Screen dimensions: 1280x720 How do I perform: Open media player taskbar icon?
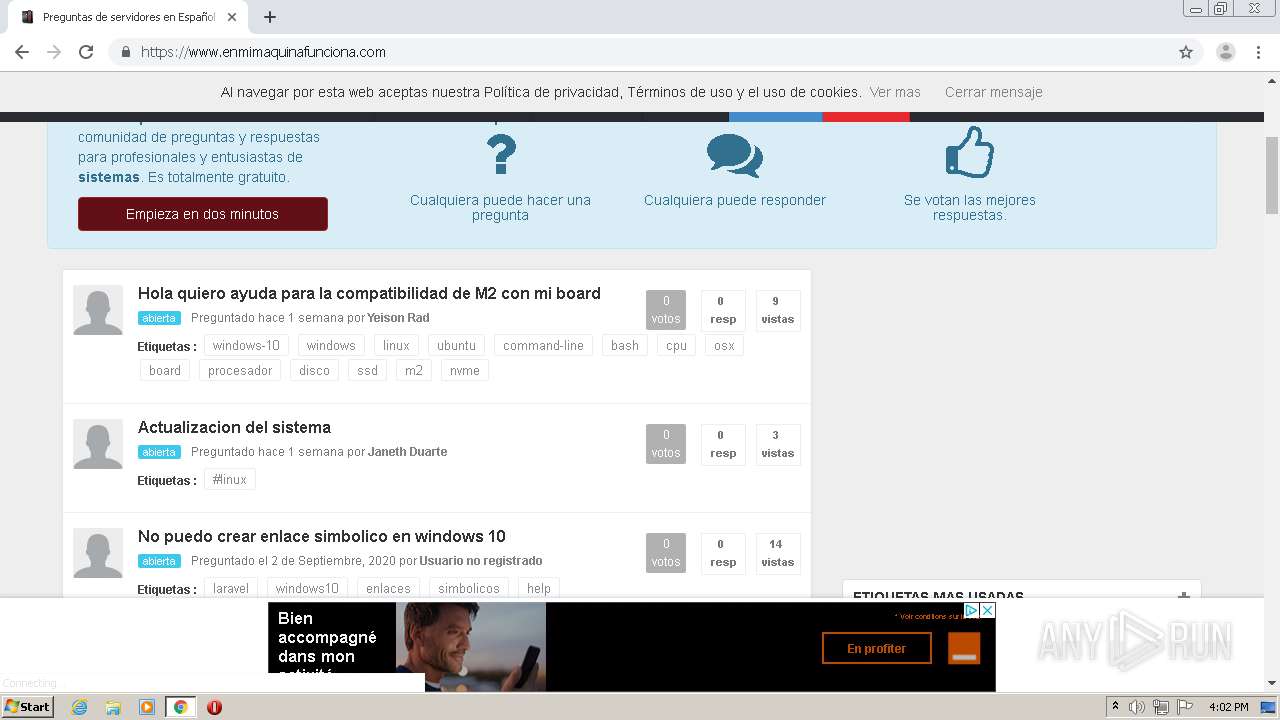[x=147, y=707]
